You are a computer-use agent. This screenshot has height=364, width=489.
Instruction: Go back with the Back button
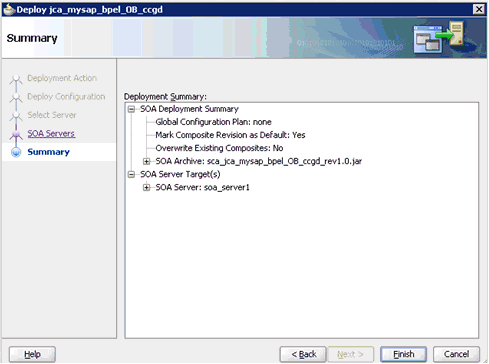pyautogui.click(x=303, y=354)
